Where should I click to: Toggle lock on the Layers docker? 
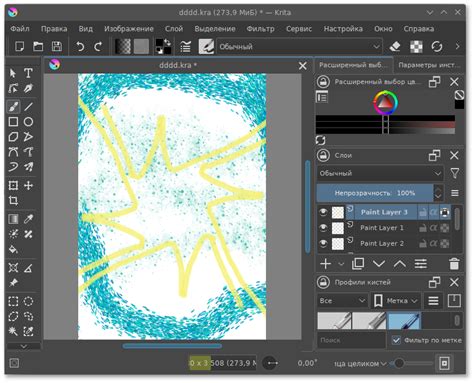click(323, 155)
